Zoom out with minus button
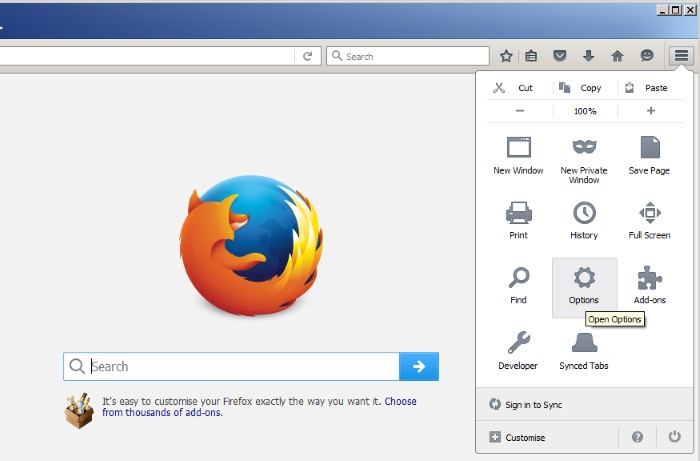Image resolution: width=700 pixels, height=461 pixels. (520, 111)
